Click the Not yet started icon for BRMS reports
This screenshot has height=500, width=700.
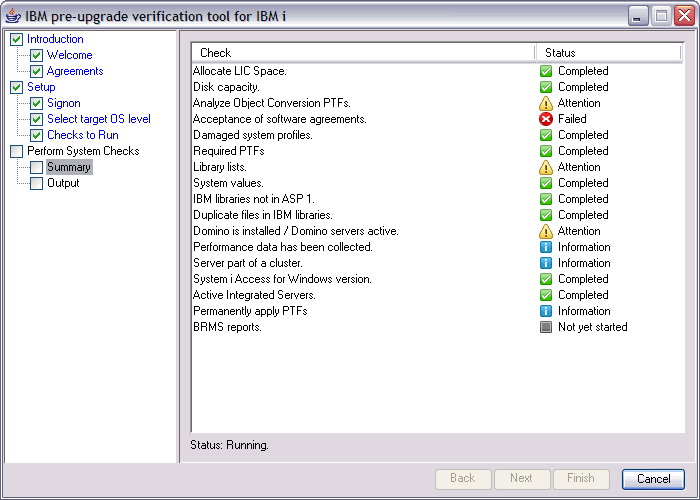(x=546, y=327)
